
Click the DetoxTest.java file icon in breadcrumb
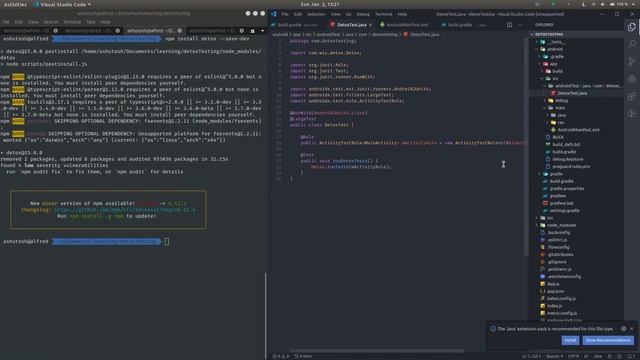[x=406, y=35]
